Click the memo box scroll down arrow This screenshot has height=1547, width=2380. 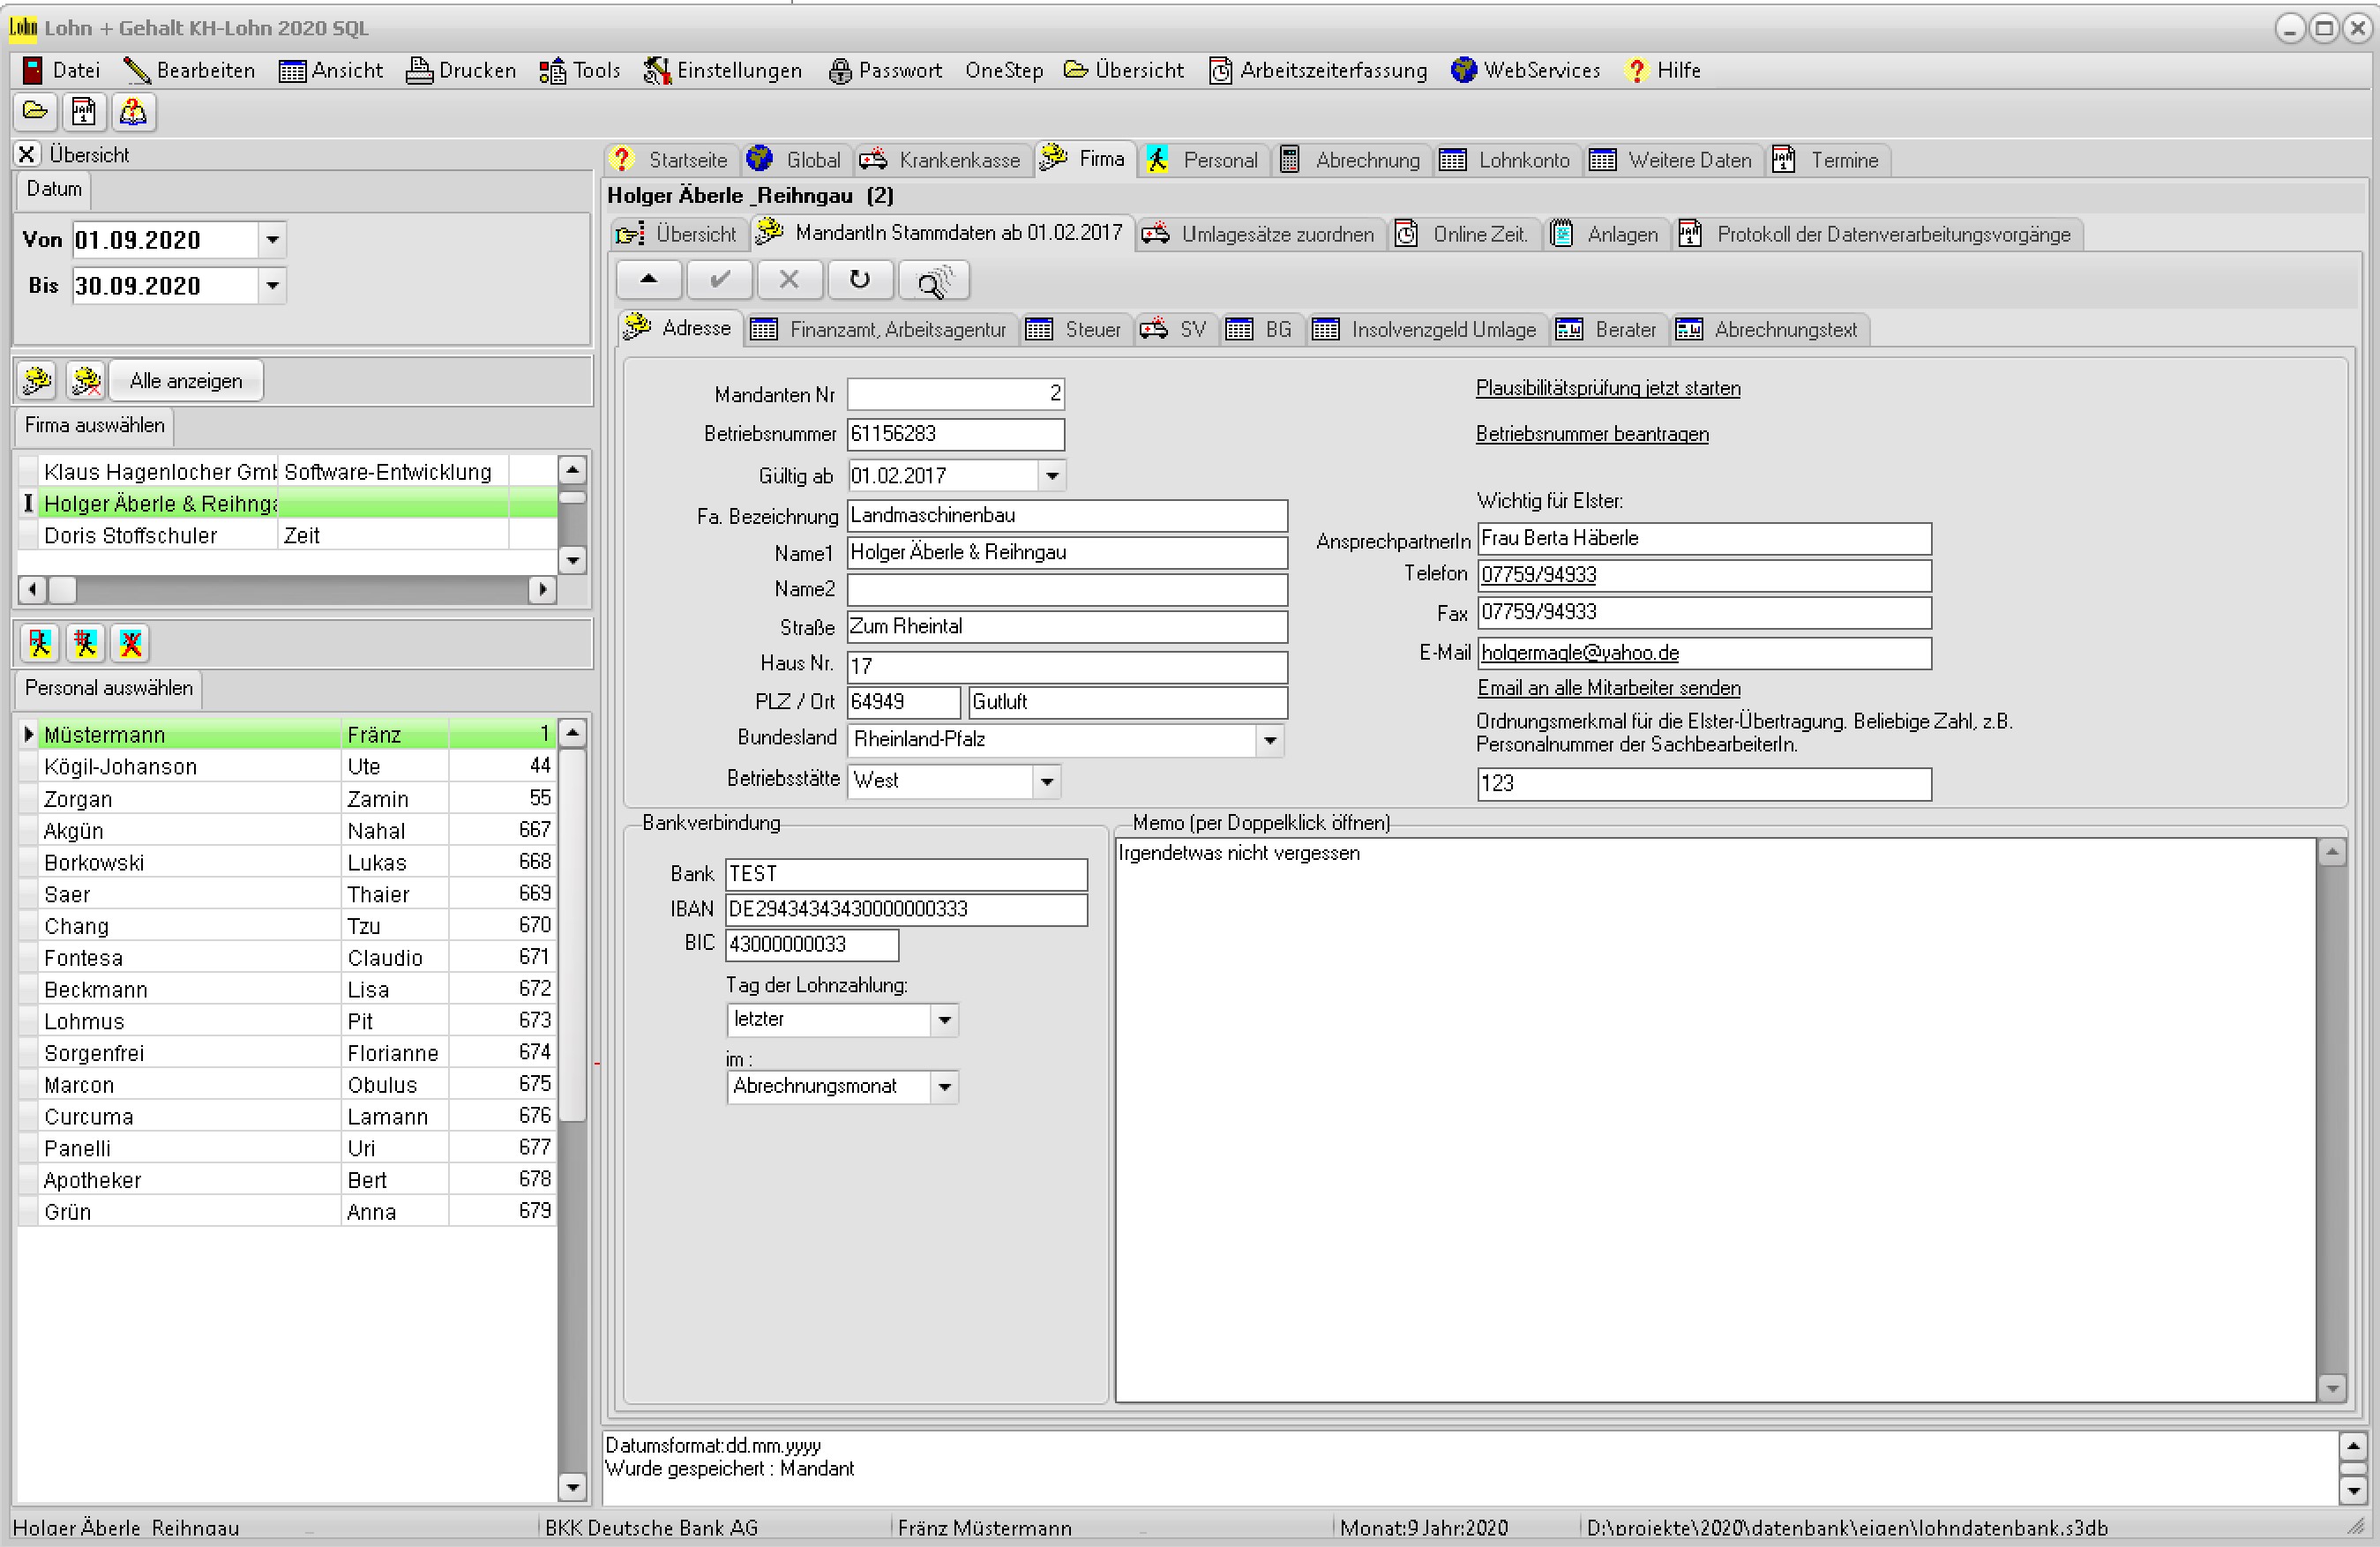[2332, 1389]
